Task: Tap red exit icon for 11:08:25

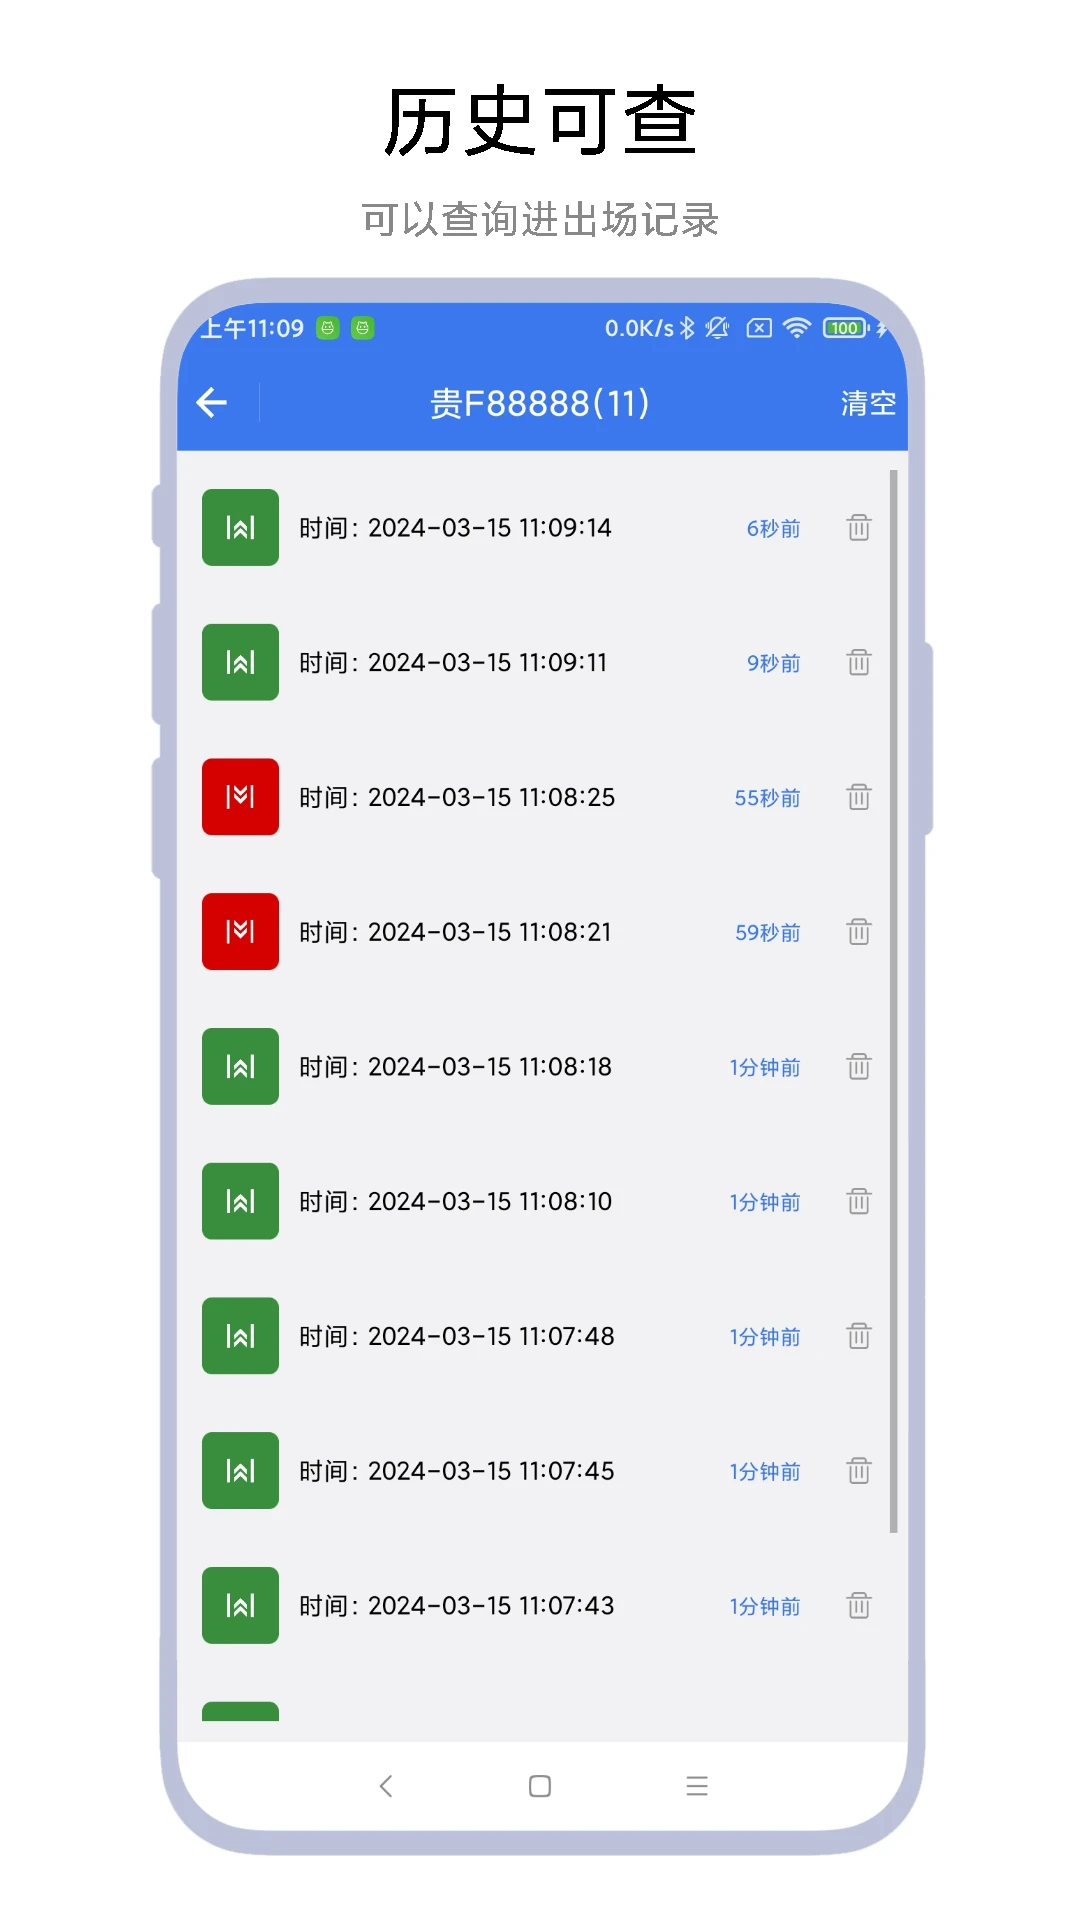Action: [240, 797]
